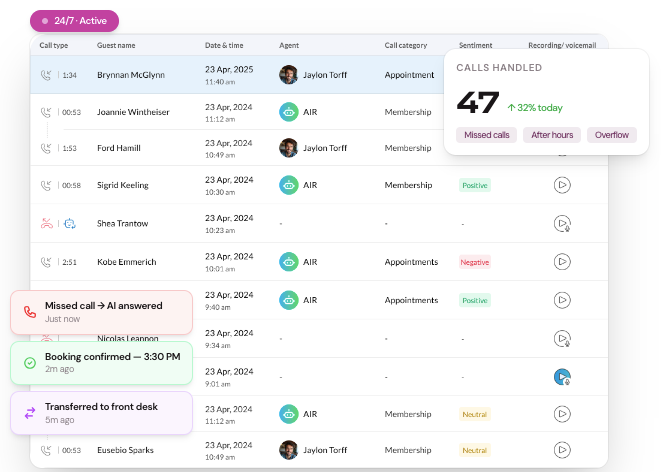Play recording for Eusebio Sparks call

[562, 450]
